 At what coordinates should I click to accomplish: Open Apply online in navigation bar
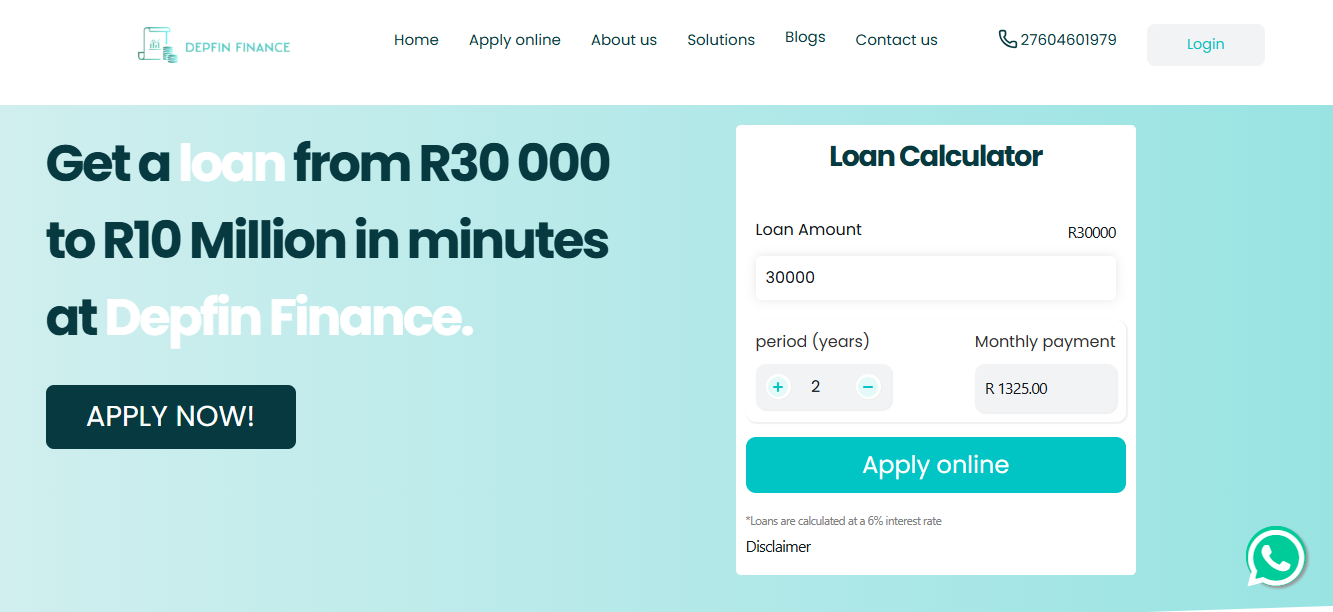[515, 40]
